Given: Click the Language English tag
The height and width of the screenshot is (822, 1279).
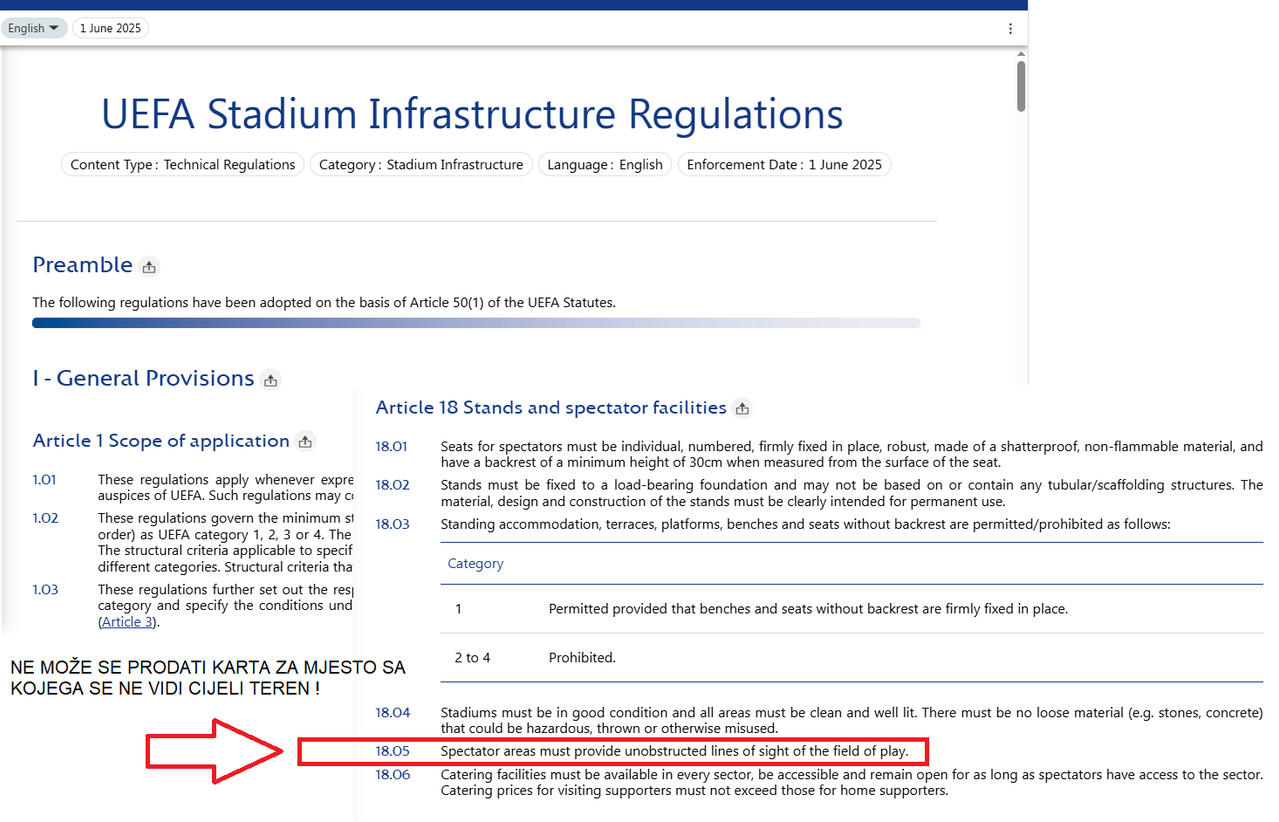Looking at the screenshot, I should click(x=605, y=165).
